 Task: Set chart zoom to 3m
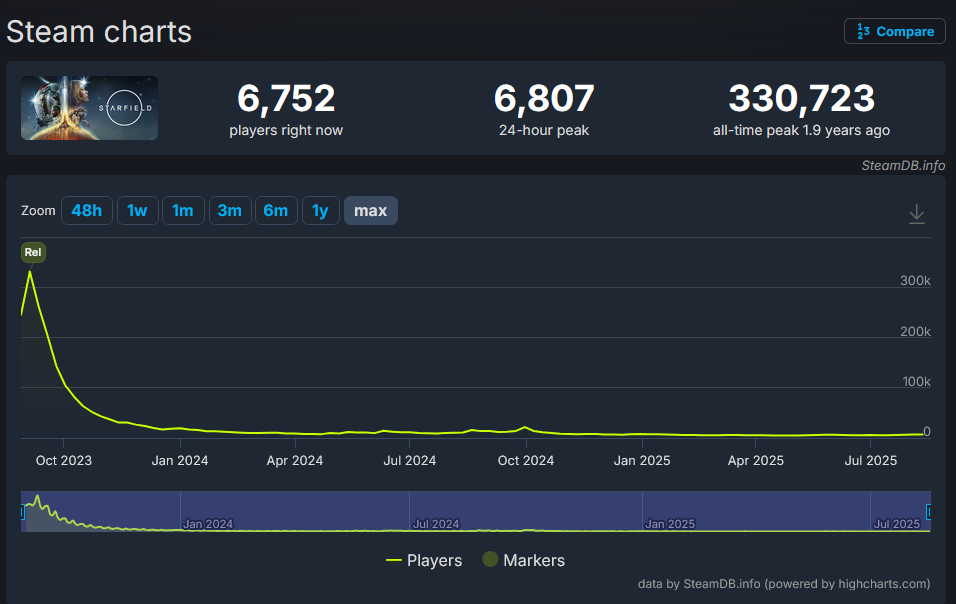(x=230, y=210)
